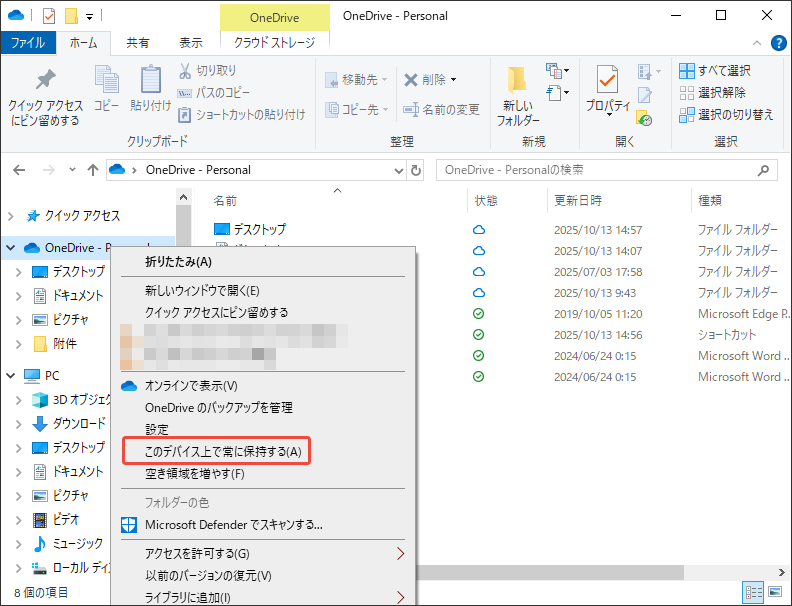Open the デスクトップ folder in the file list

[x=250, y=229]
